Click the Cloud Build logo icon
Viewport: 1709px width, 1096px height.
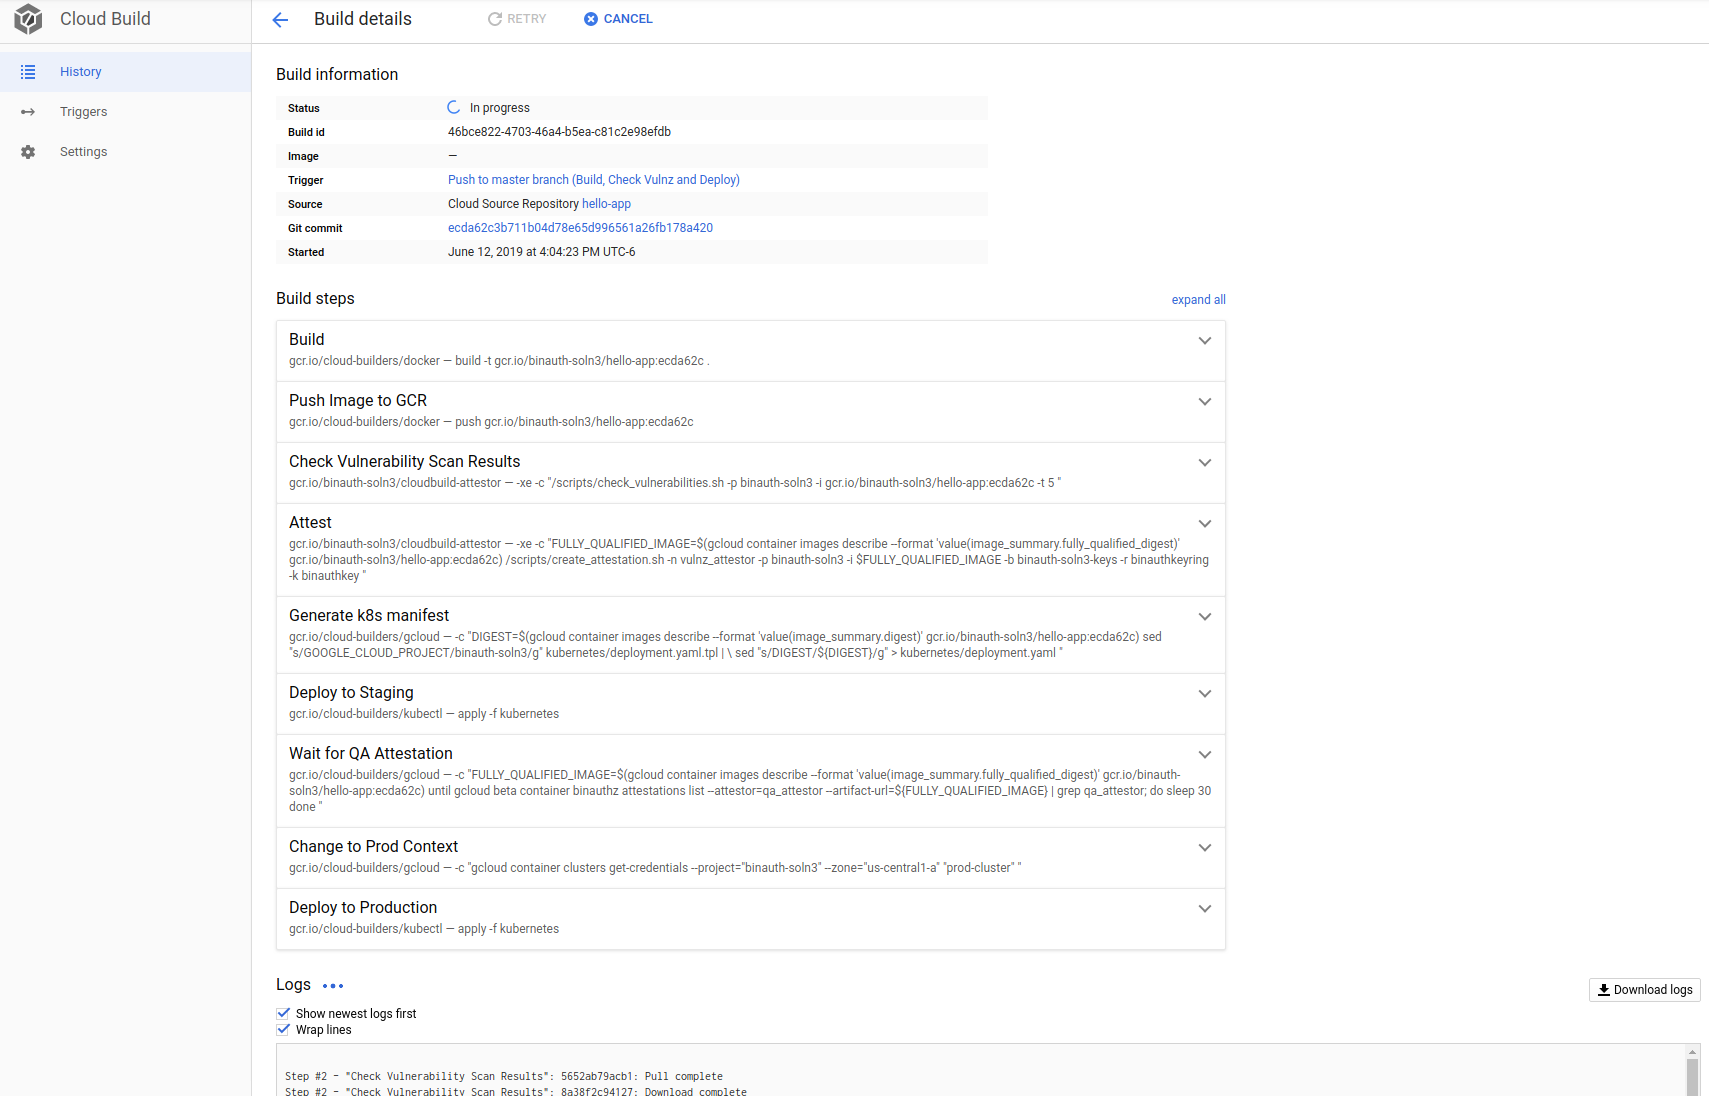(x=28, y=19)
